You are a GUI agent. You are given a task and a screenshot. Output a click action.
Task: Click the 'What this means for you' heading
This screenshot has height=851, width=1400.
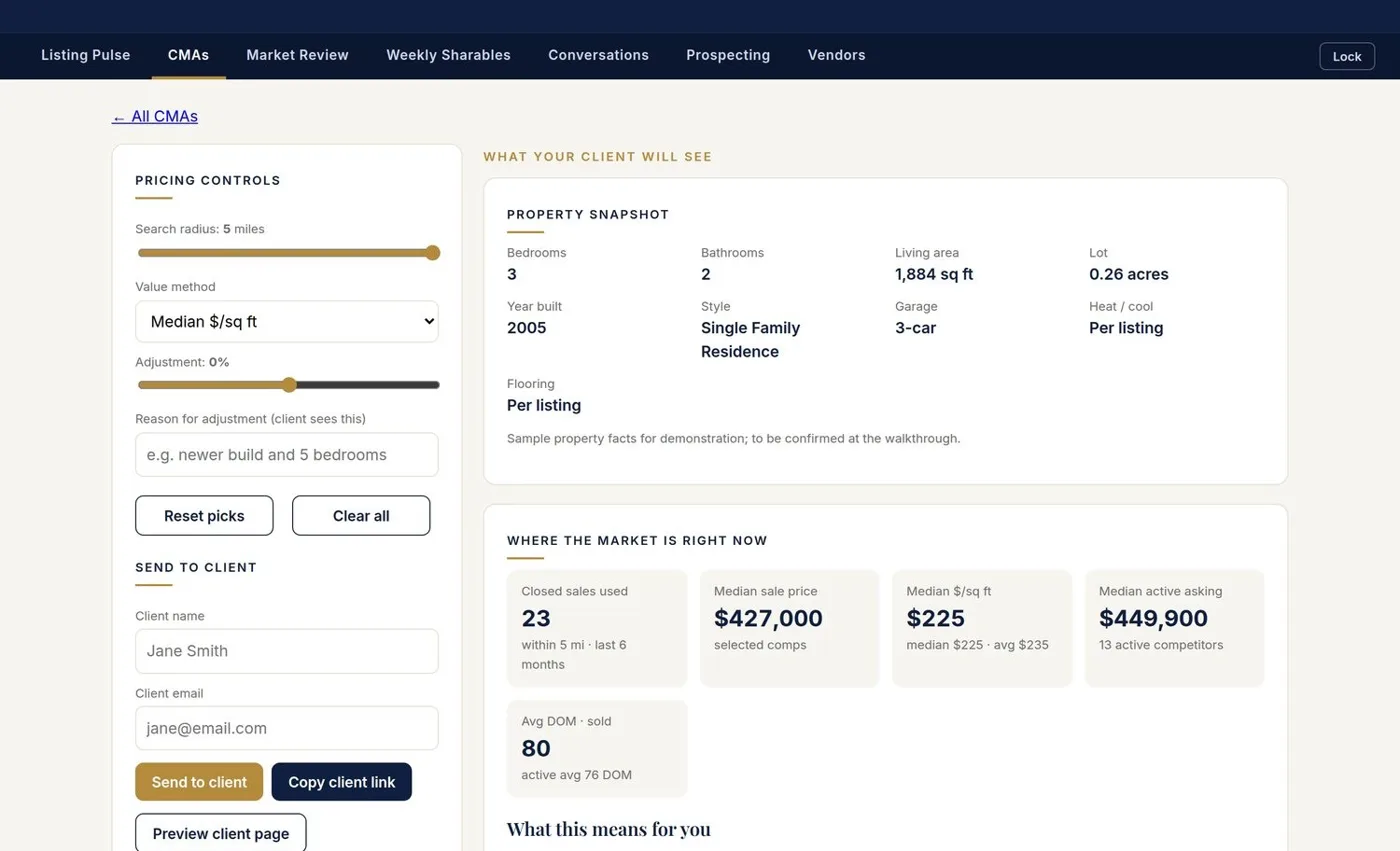click(x=609, y=829)
